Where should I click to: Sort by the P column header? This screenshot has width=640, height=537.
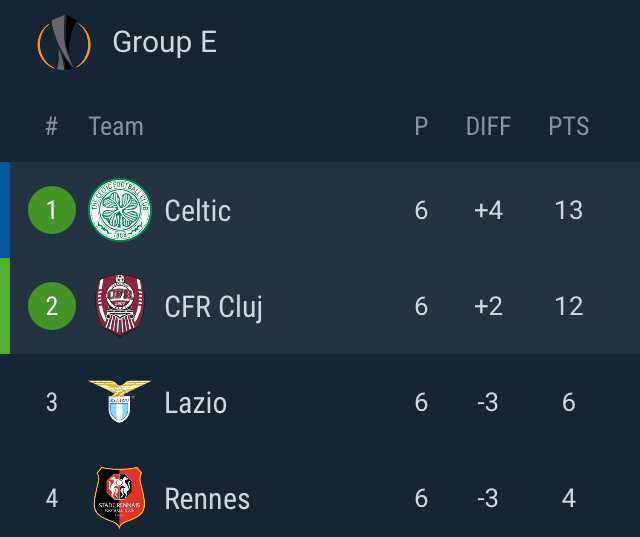[421, 126]
